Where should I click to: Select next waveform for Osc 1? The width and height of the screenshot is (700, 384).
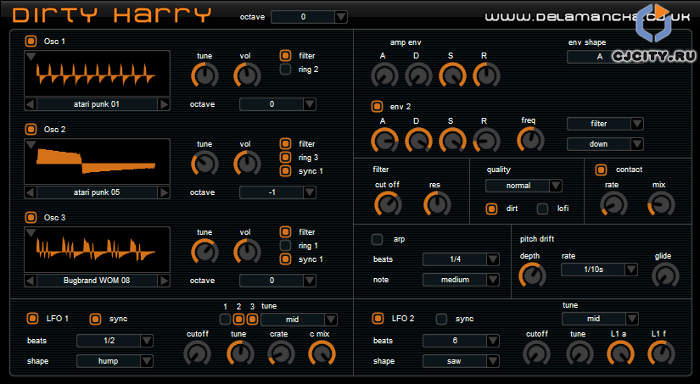pos(164,104)
